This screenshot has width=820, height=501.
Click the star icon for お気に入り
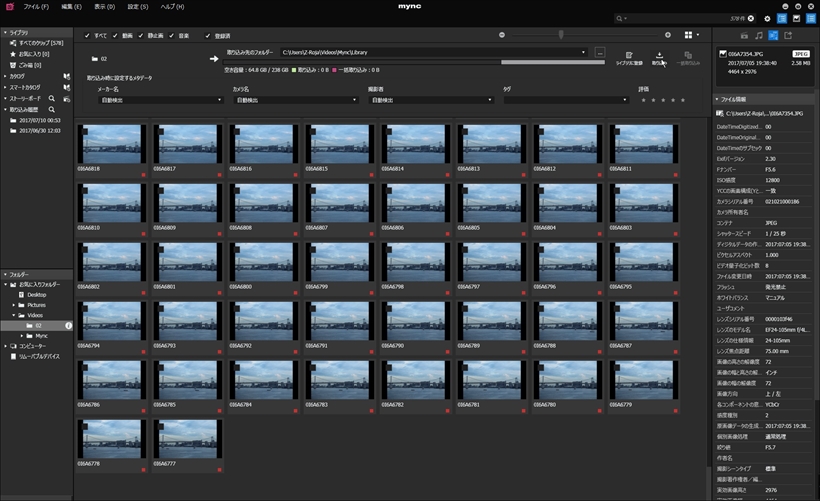click(13, 54)
